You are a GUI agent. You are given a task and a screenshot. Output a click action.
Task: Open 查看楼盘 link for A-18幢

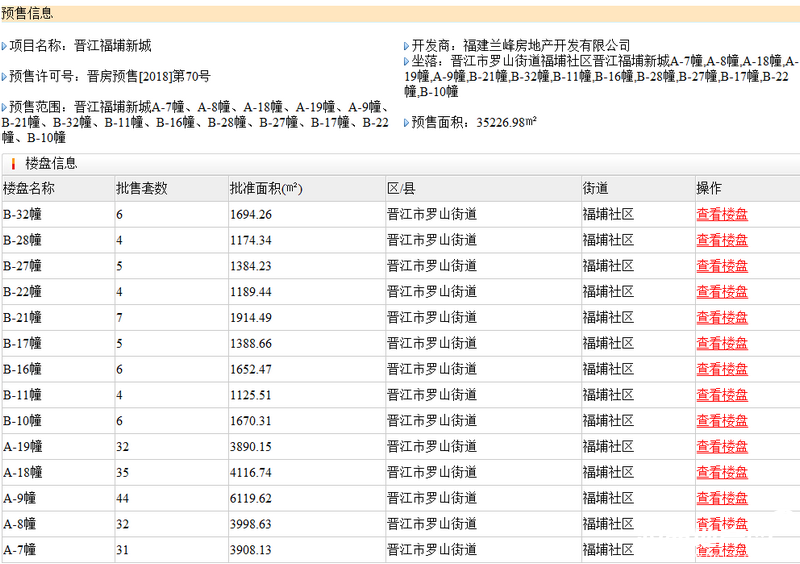point(722,473)
